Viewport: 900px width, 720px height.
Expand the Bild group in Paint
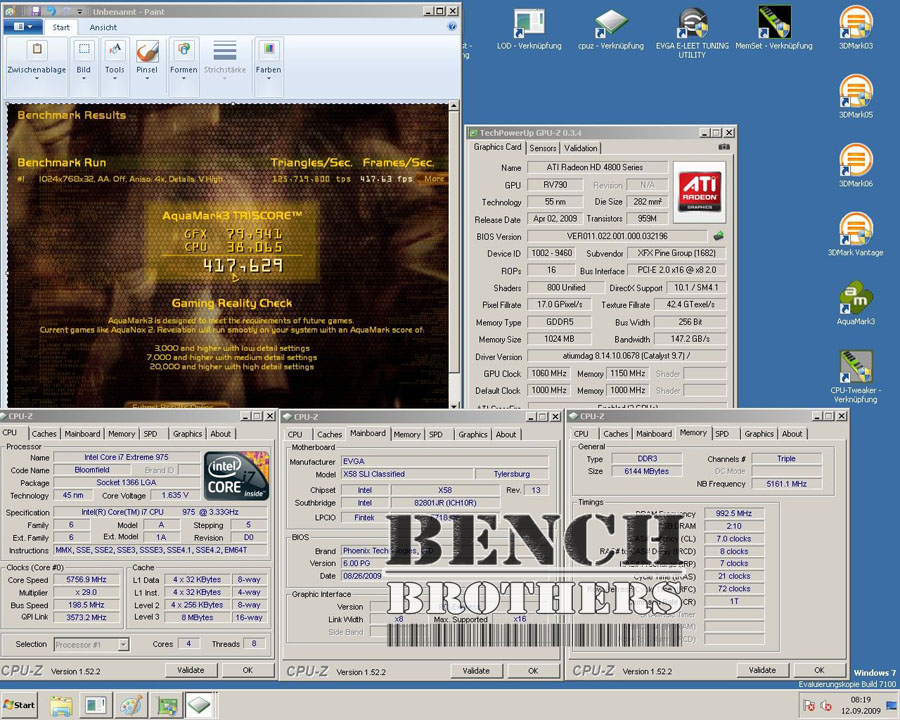pos(84,67)
